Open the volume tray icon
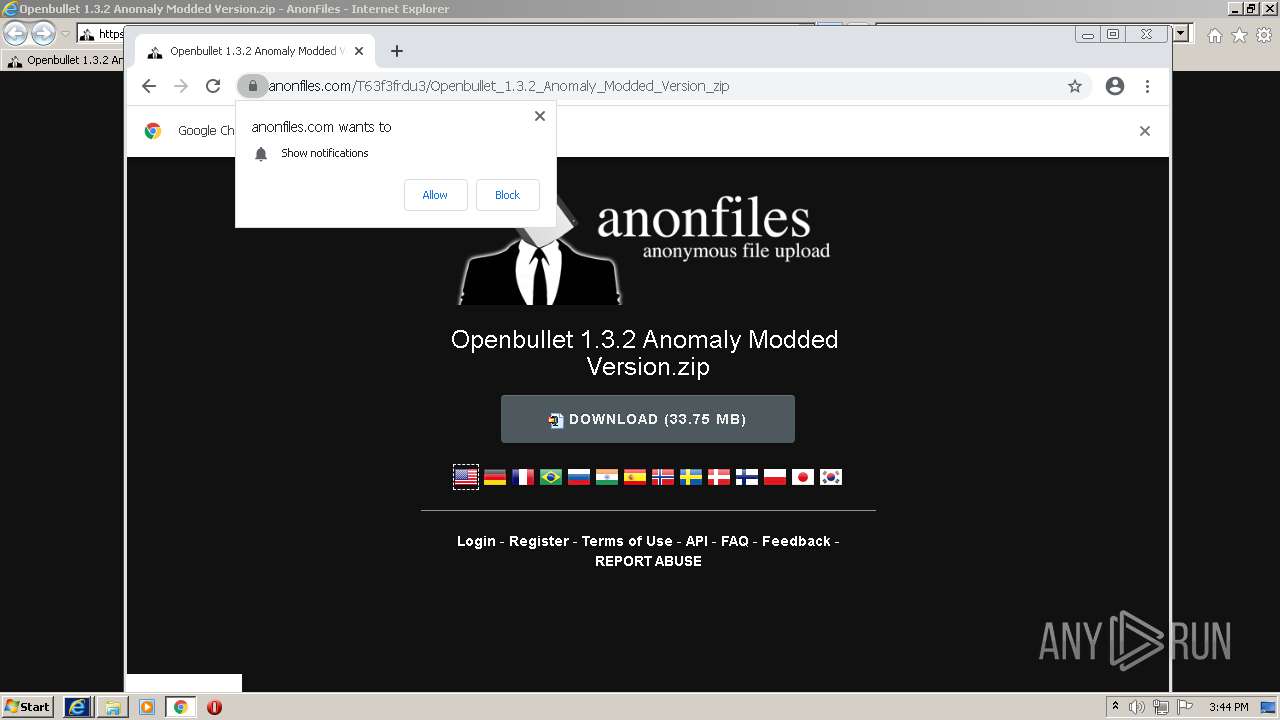 [x=1137, y=707]
